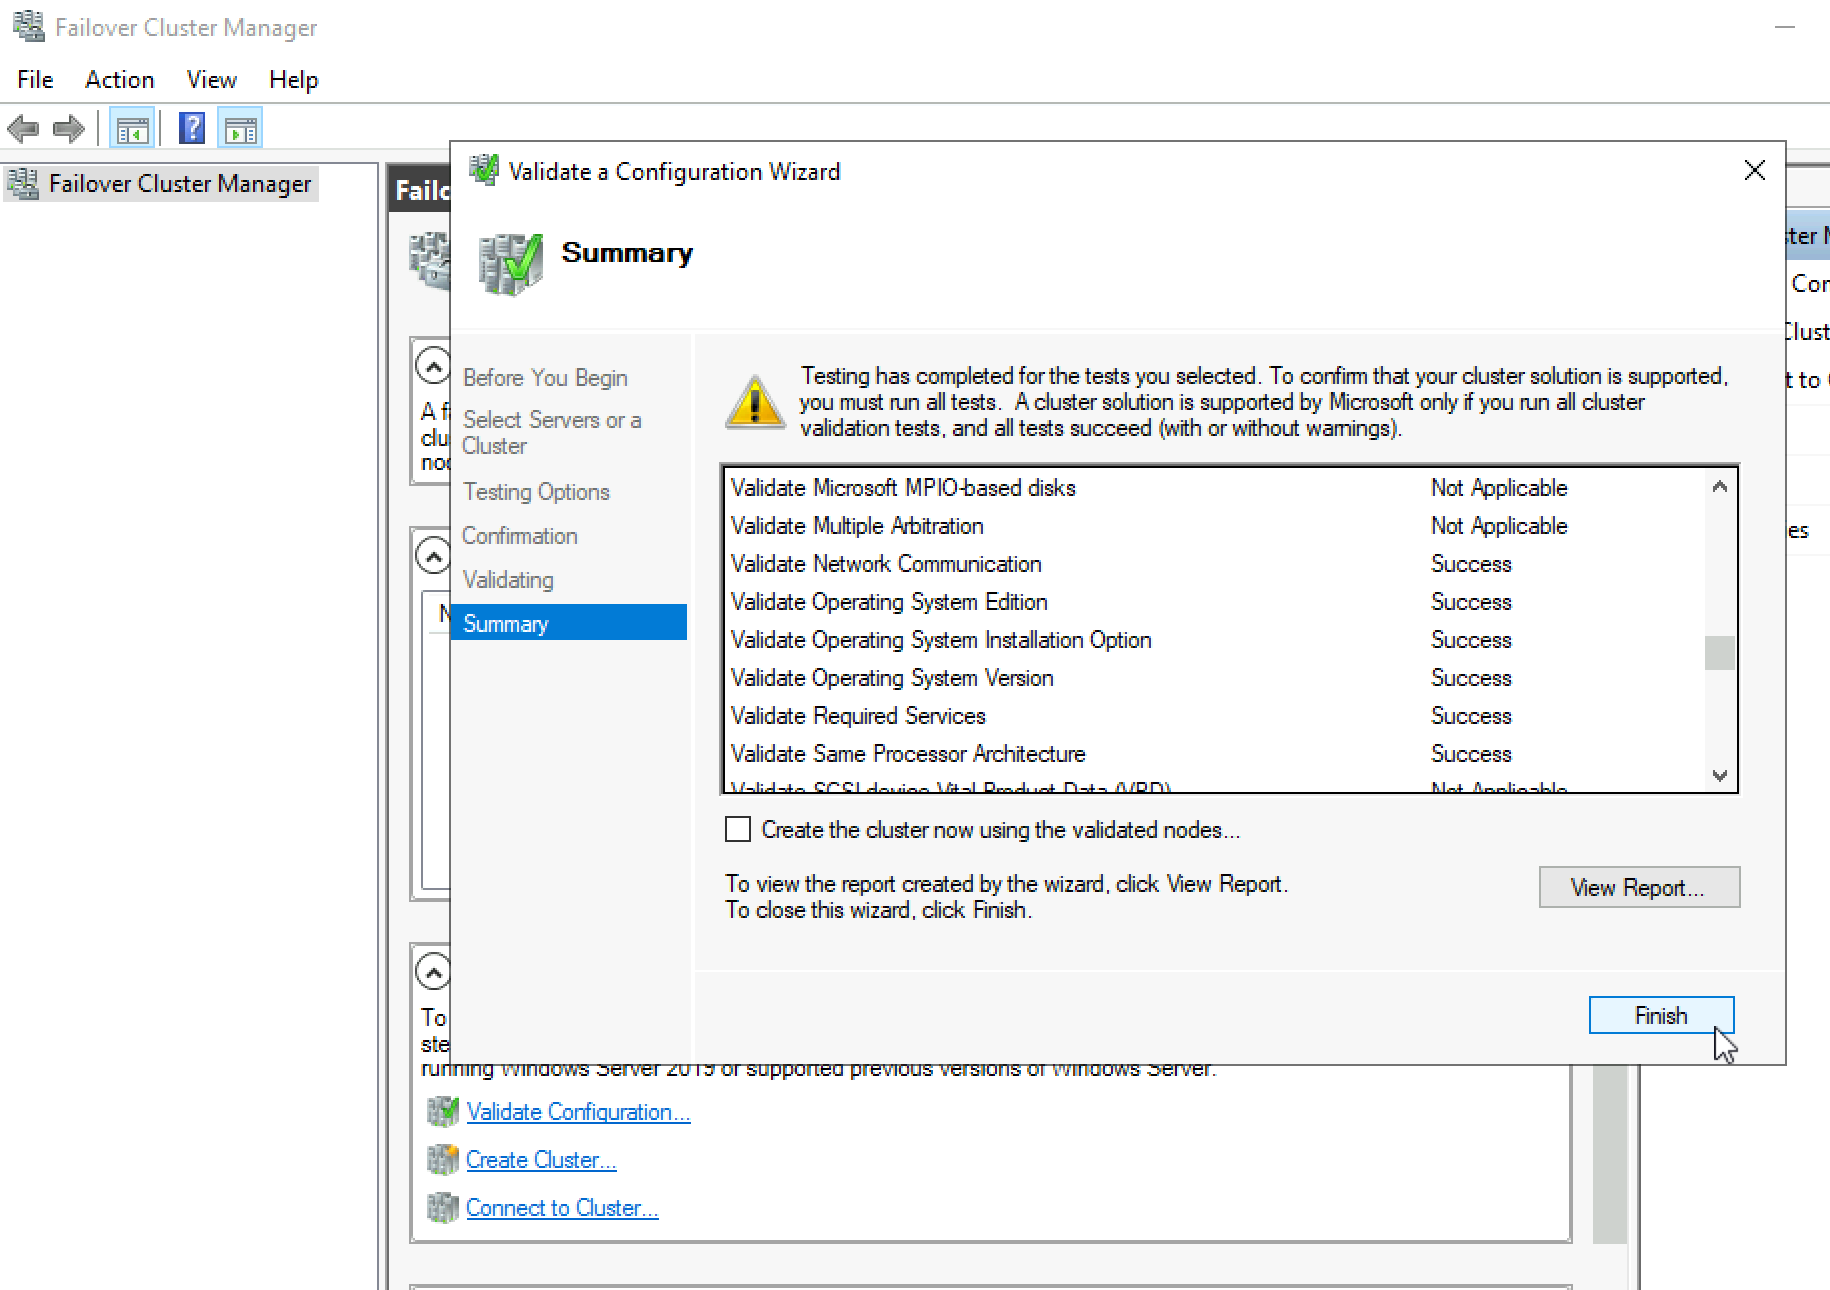Select the highlighted Summary wizard step
Screen dimensions: 1830x1290
pos(569,622)
